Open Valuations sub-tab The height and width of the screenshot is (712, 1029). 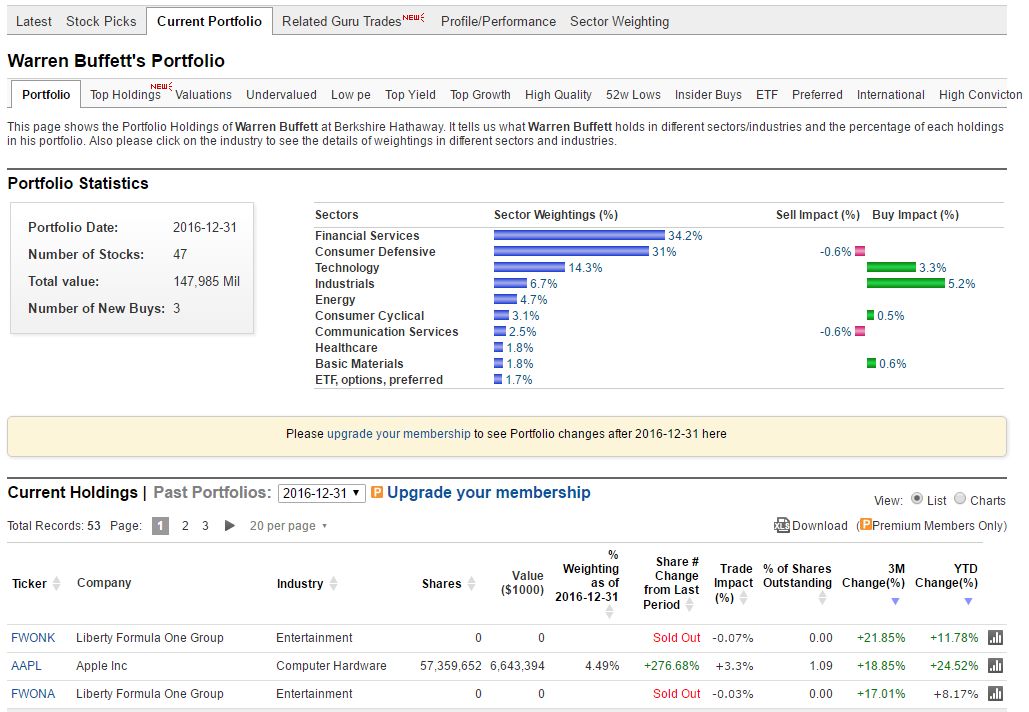click(203, 94)
